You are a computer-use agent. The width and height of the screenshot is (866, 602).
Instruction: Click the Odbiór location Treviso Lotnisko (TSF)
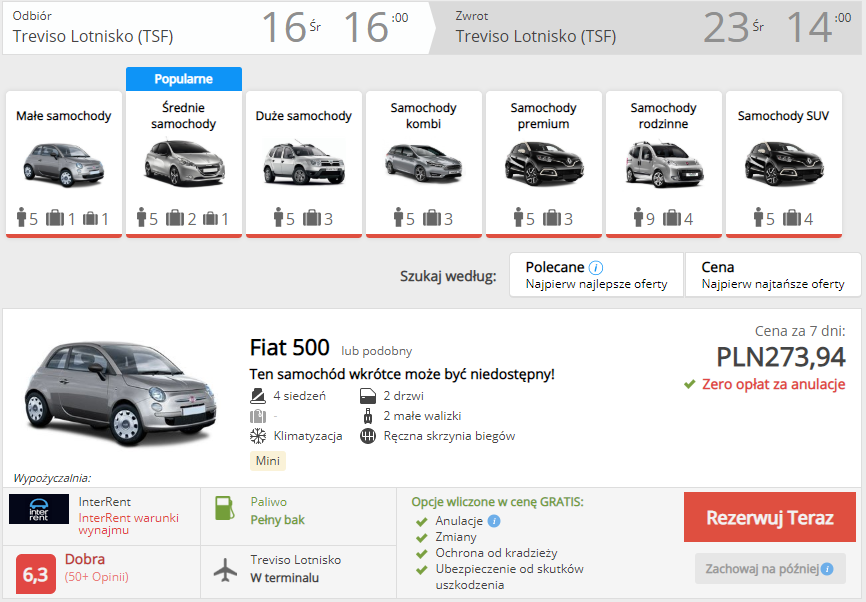(93, 36)
